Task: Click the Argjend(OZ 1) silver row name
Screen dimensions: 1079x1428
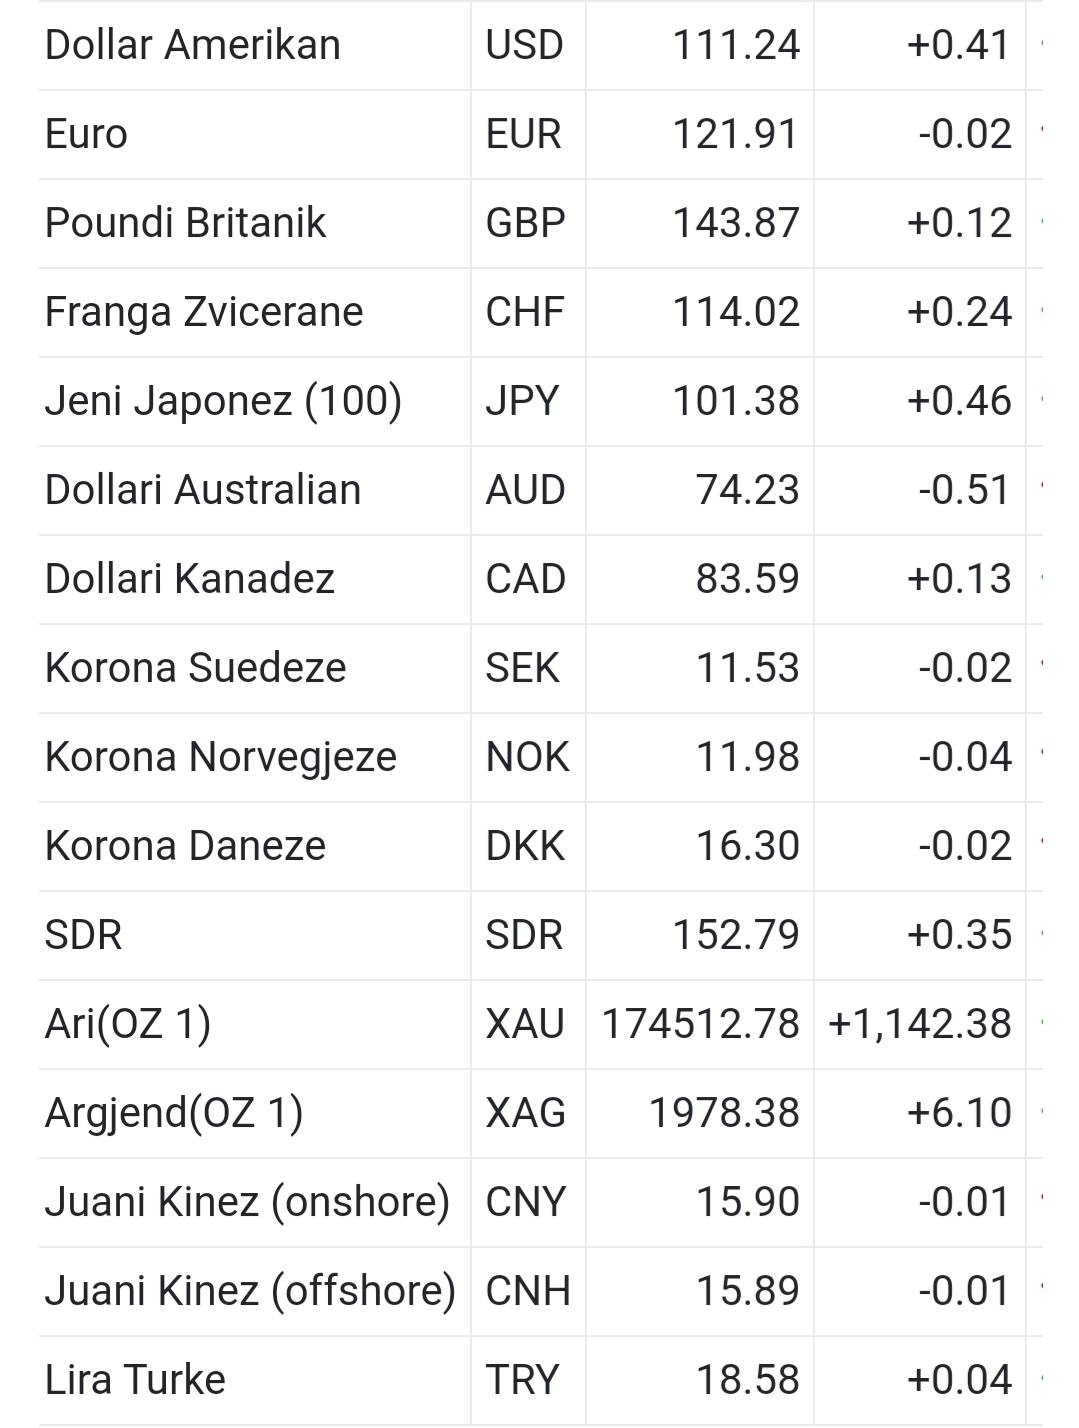Action: [x=174, y=1113]
